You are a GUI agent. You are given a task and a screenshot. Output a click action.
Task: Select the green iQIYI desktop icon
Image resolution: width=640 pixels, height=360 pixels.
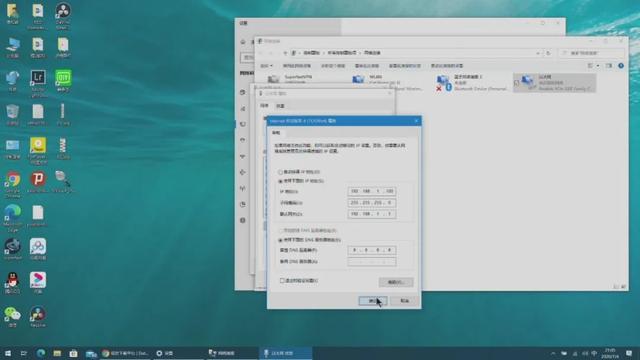(63, 80)
